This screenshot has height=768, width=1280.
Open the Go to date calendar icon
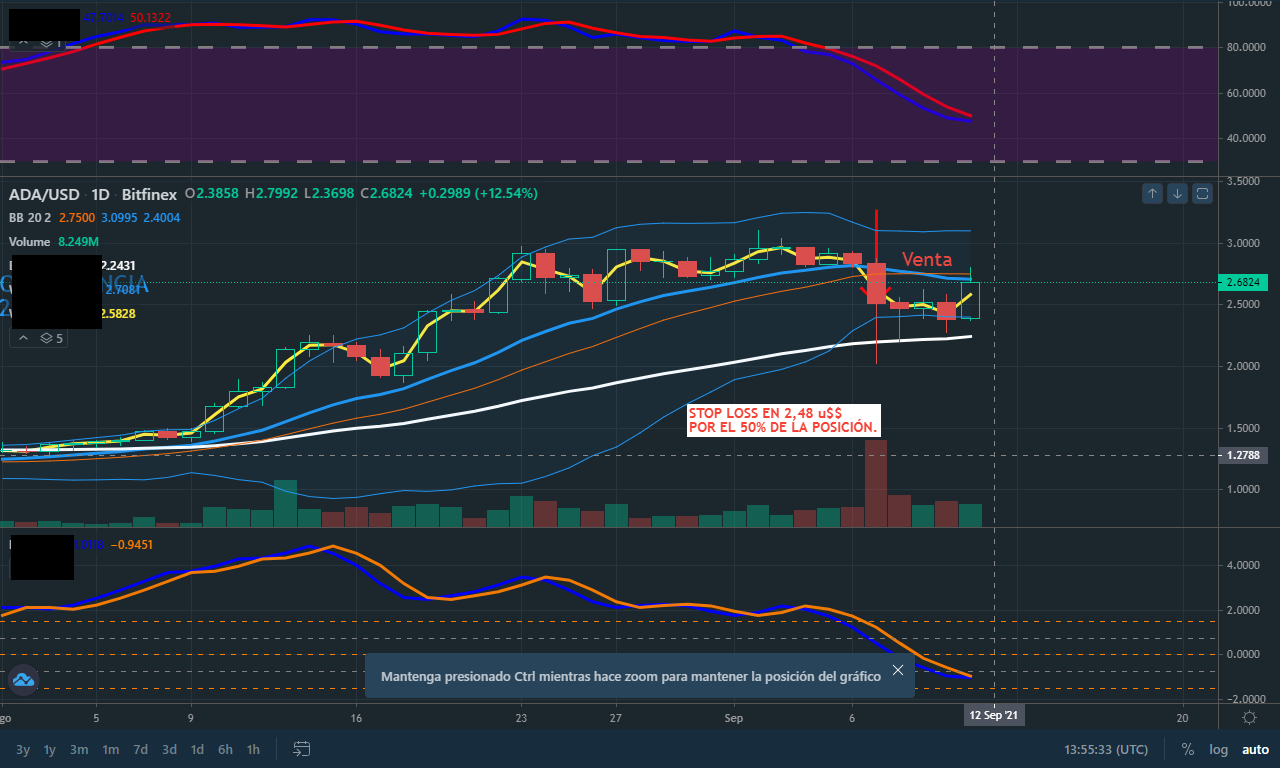pos(301,749)
